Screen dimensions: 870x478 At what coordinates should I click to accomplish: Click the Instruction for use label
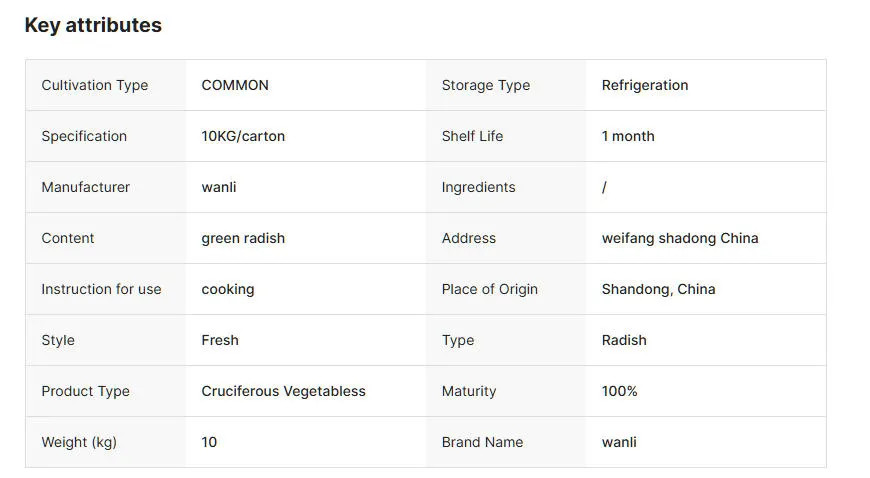point(101,289)
